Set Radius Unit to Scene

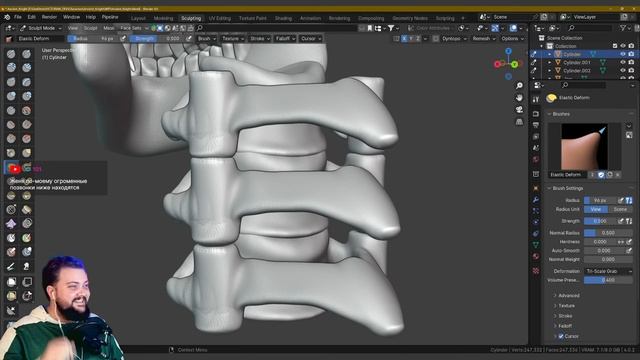click(620, 209)
